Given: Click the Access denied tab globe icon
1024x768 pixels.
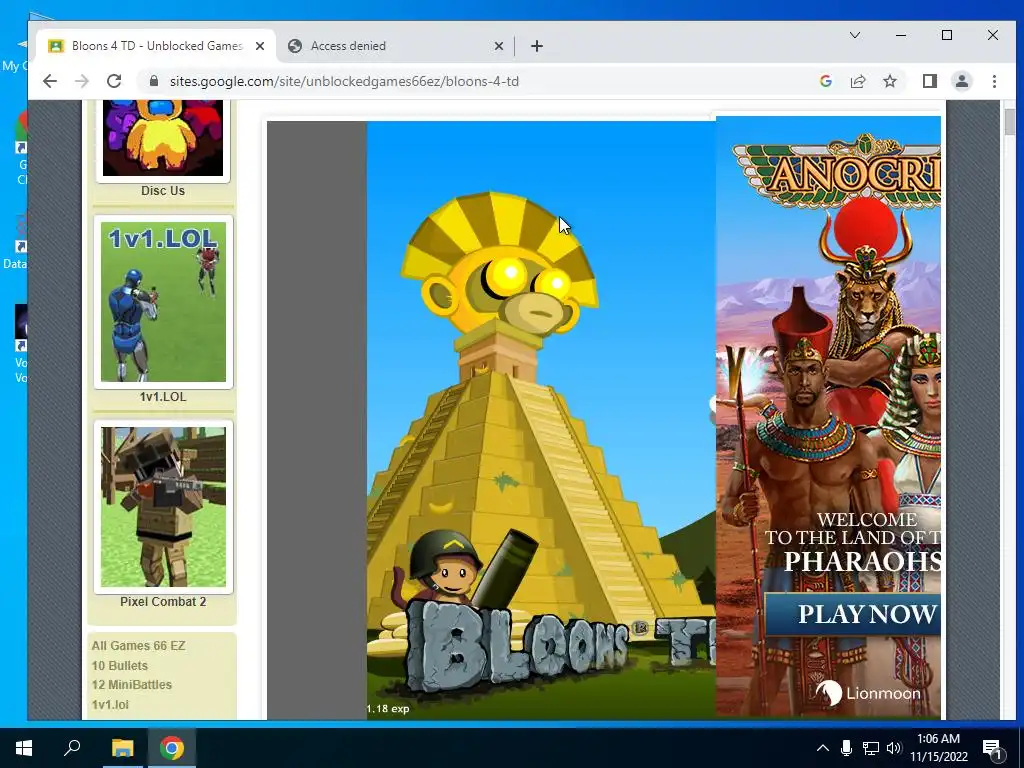Looking at the screenshot, I should coord(295,46).
